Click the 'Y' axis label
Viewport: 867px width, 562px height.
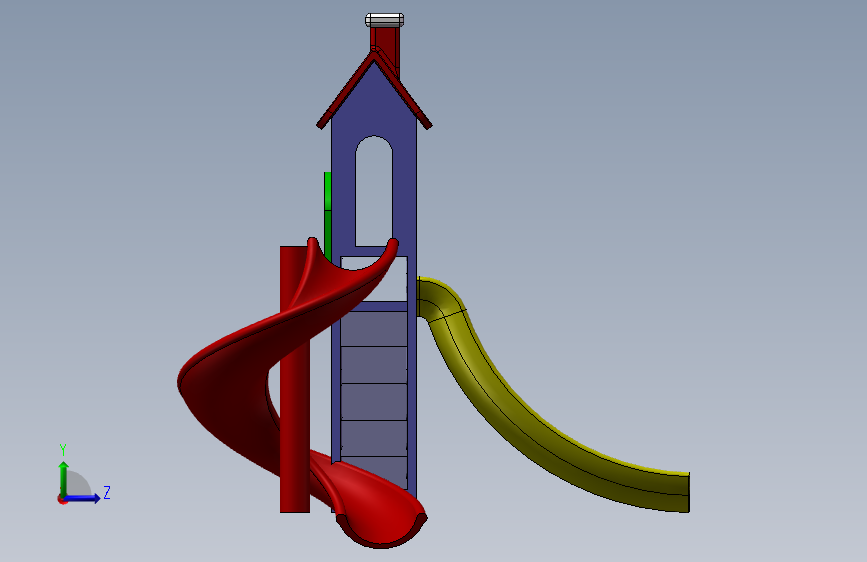[x=63, y=450]
